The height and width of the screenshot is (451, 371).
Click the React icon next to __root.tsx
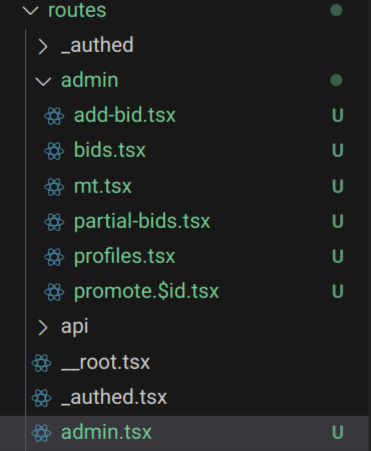coord(41,363)
